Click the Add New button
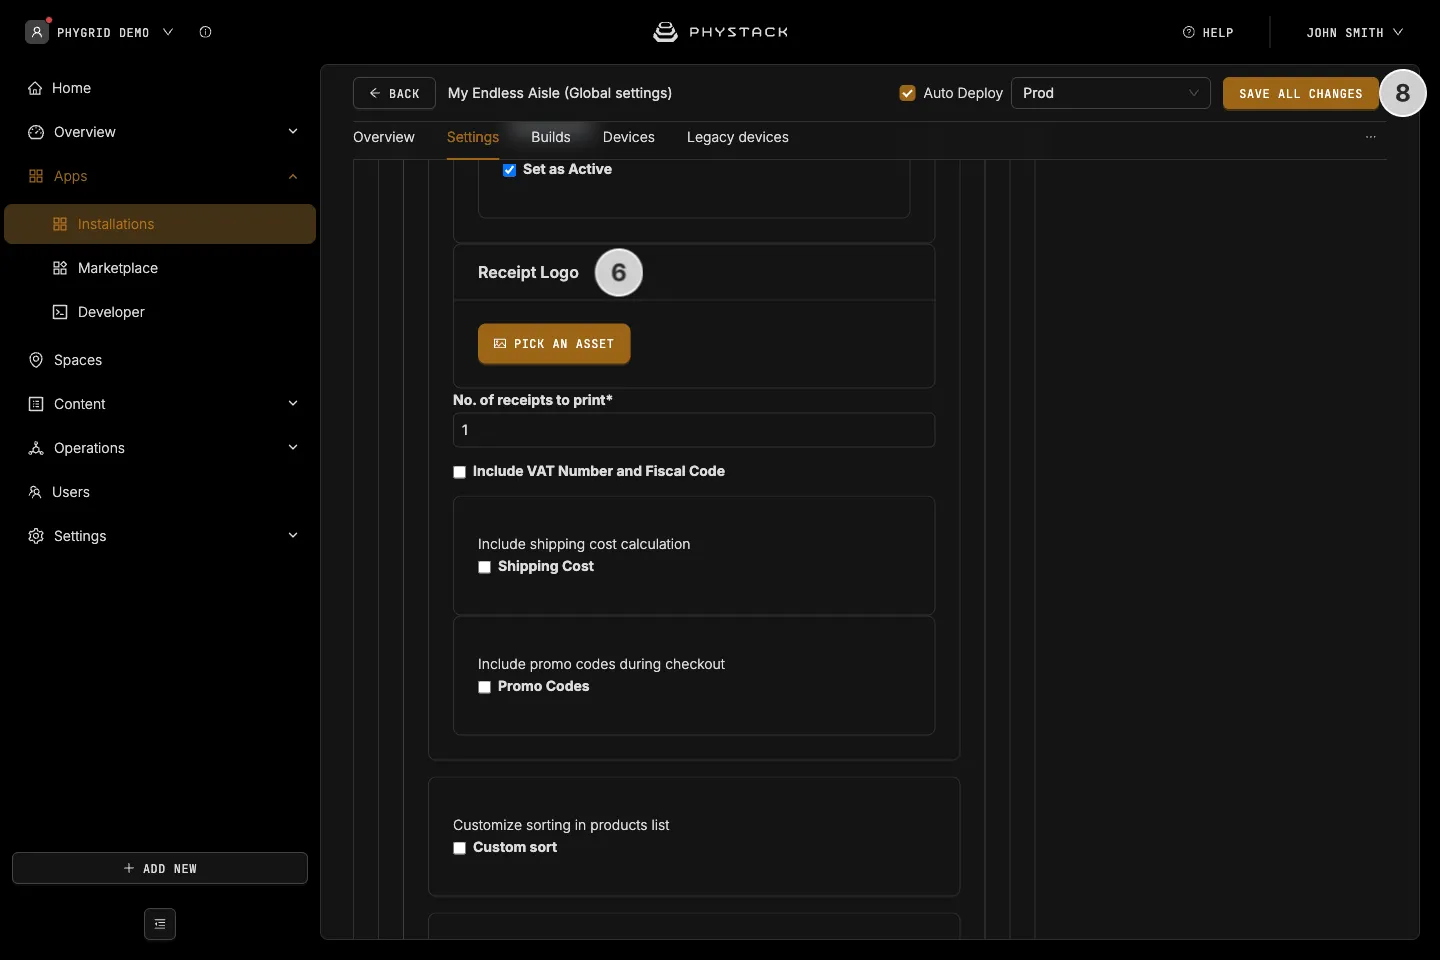 160,868
